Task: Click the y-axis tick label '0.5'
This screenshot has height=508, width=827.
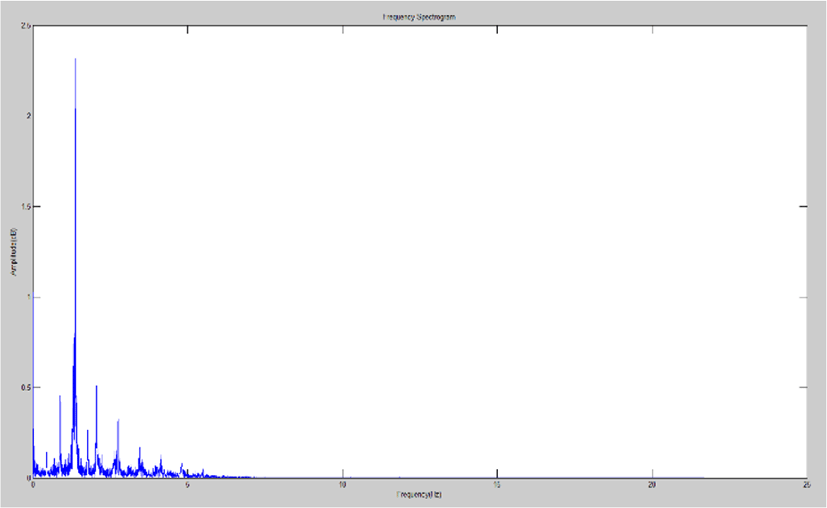Action: tap(26, 387)
